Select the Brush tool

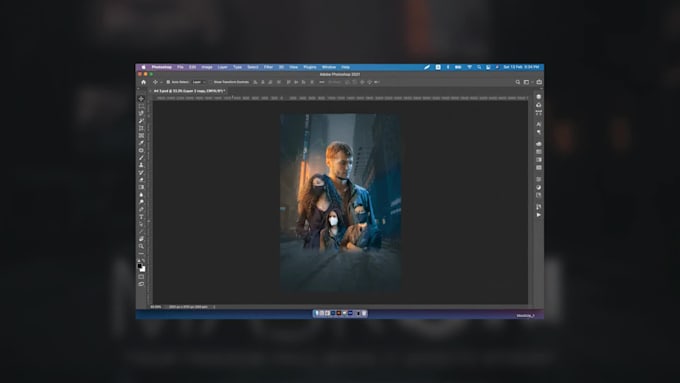coord(141,157)
